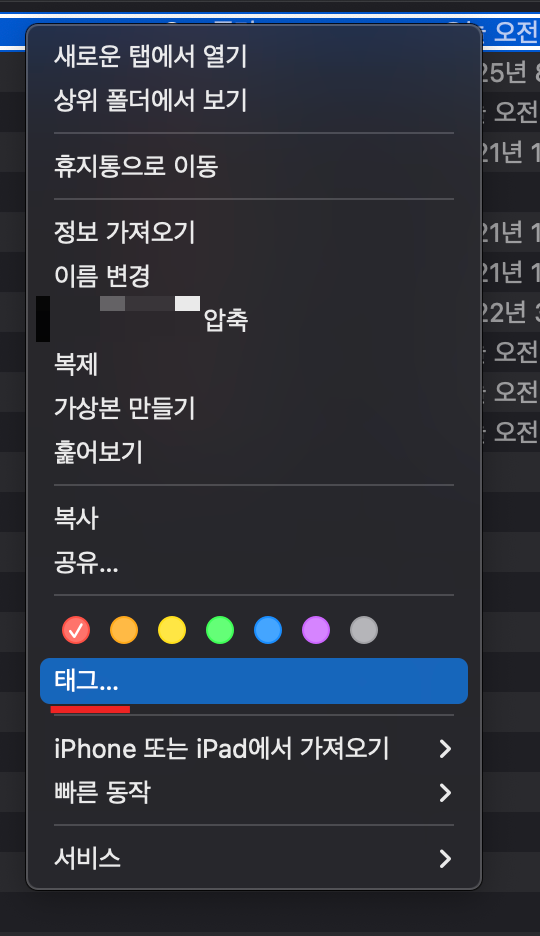Expand the 빠른 동작 submenu arrow
The height and width of the screenshot is (936, 540).
[x=445, y=793]
